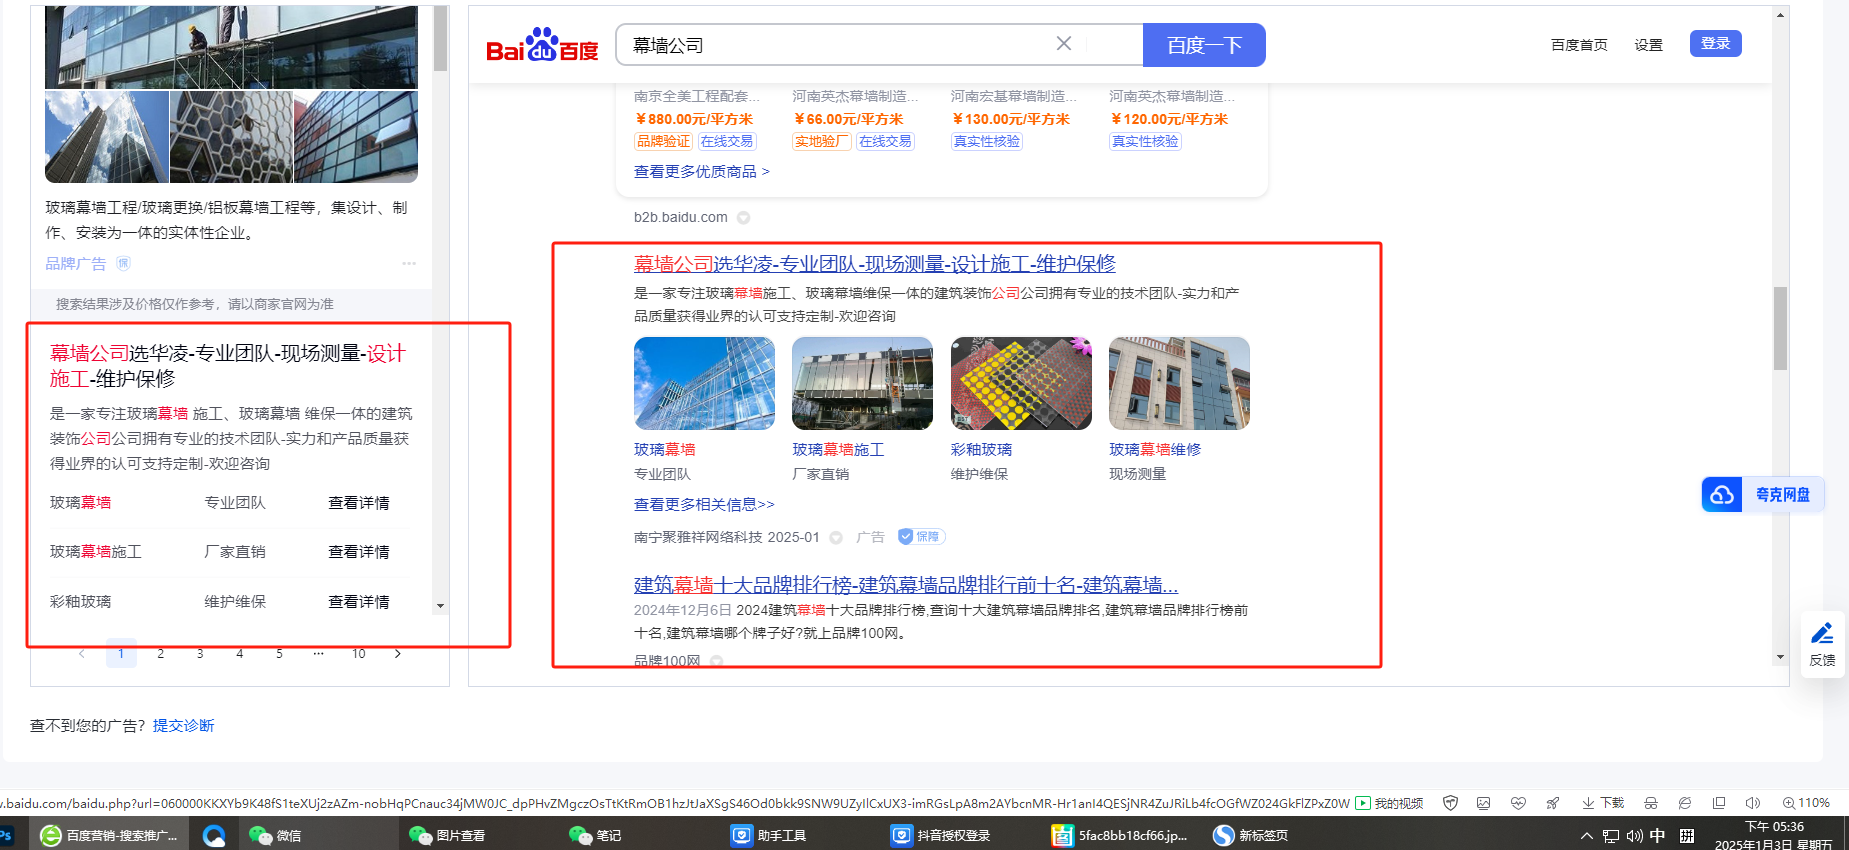This screenshot has height=850, width=1849.
Task: Open 查看更多相关信息>> link
Action: tap(704, 505)
